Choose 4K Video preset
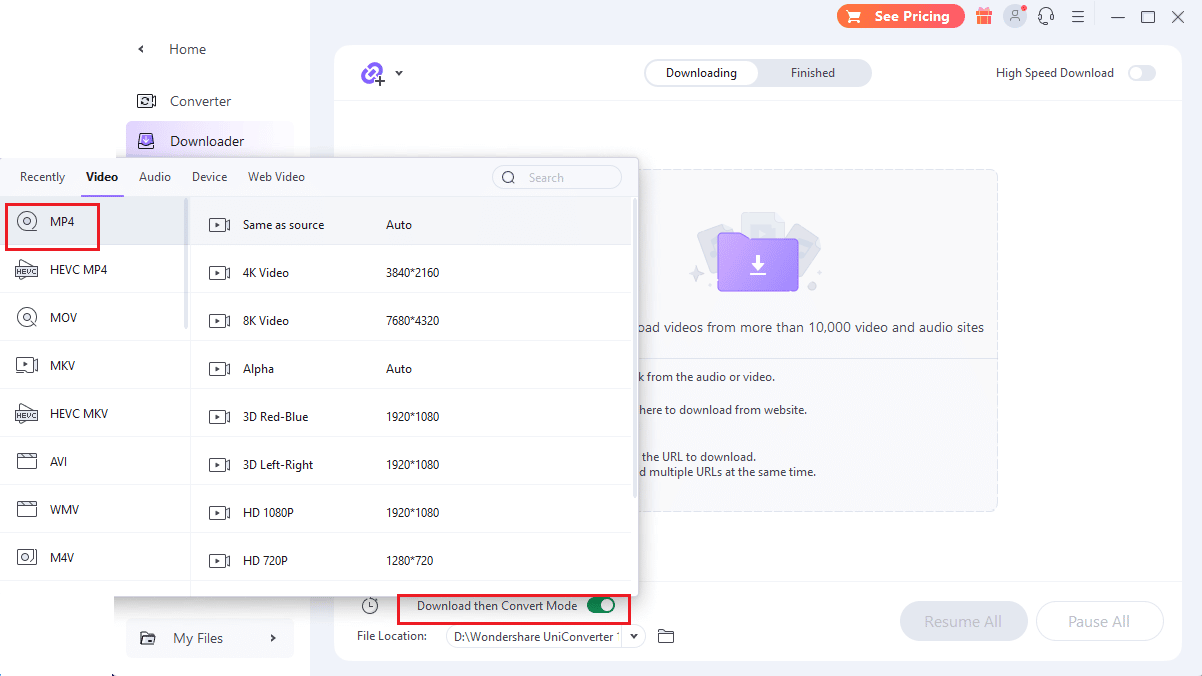This screenshot has width=1202, height=676. [x=410, y=273]
